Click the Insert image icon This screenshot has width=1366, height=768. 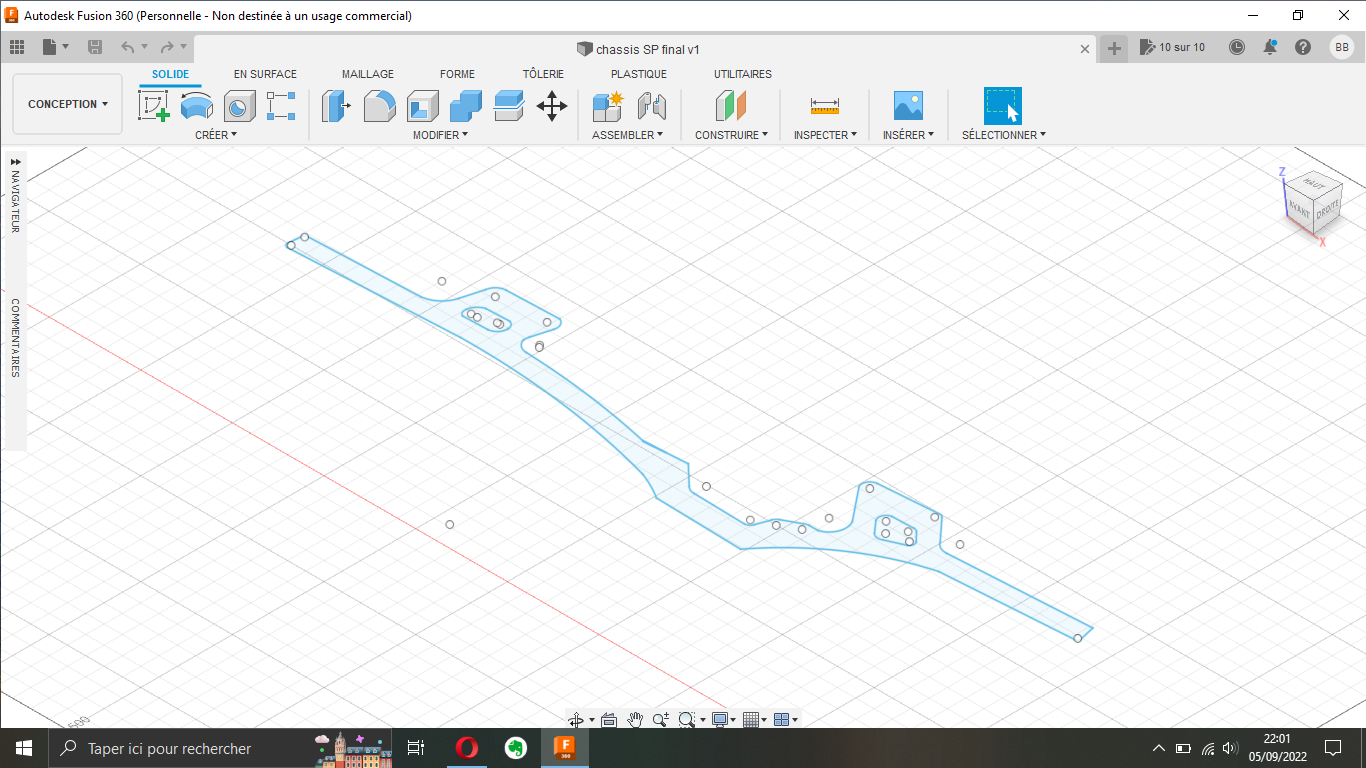pos(908,106)
